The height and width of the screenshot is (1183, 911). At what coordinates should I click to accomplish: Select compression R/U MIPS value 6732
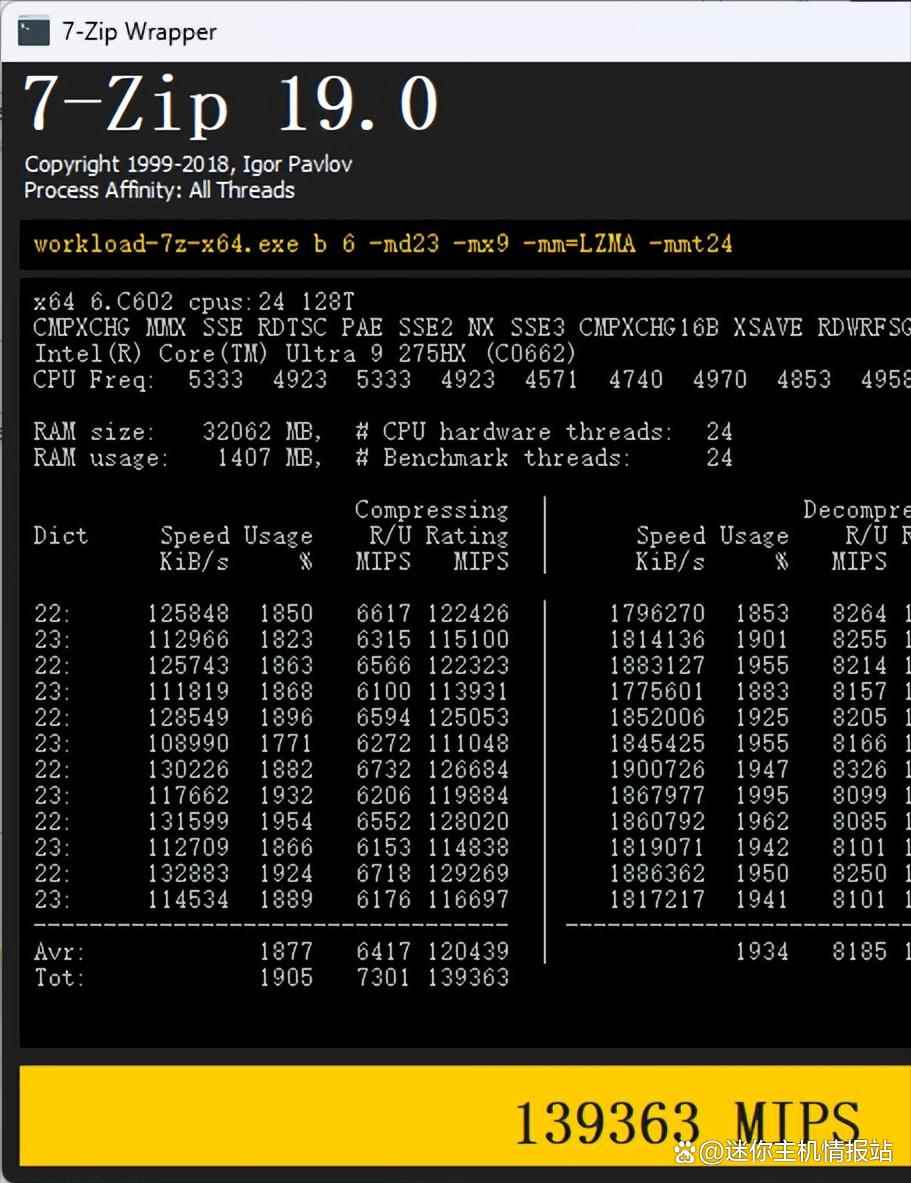click(x=383, y=770)
